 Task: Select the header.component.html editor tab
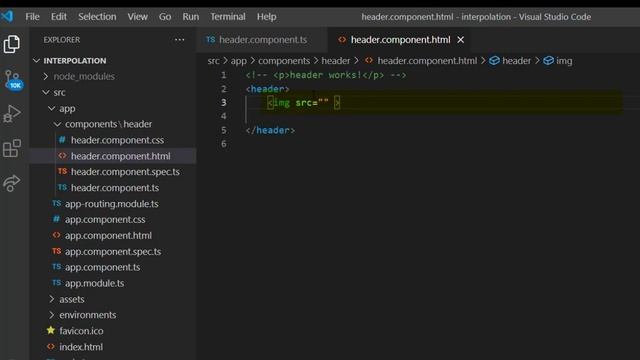pyautogui.click(x=400, y=40)
